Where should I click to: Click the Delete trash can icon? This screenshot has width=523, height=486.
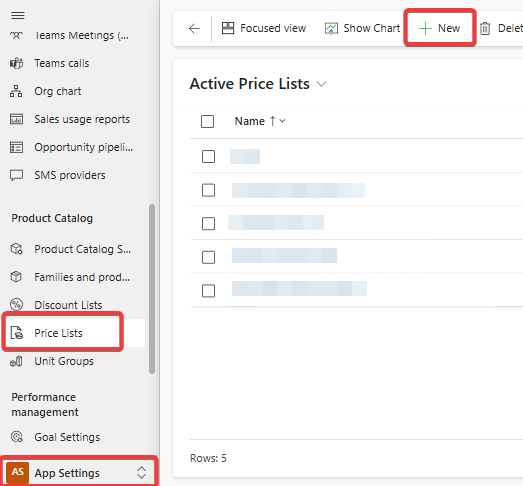point(485,28)
